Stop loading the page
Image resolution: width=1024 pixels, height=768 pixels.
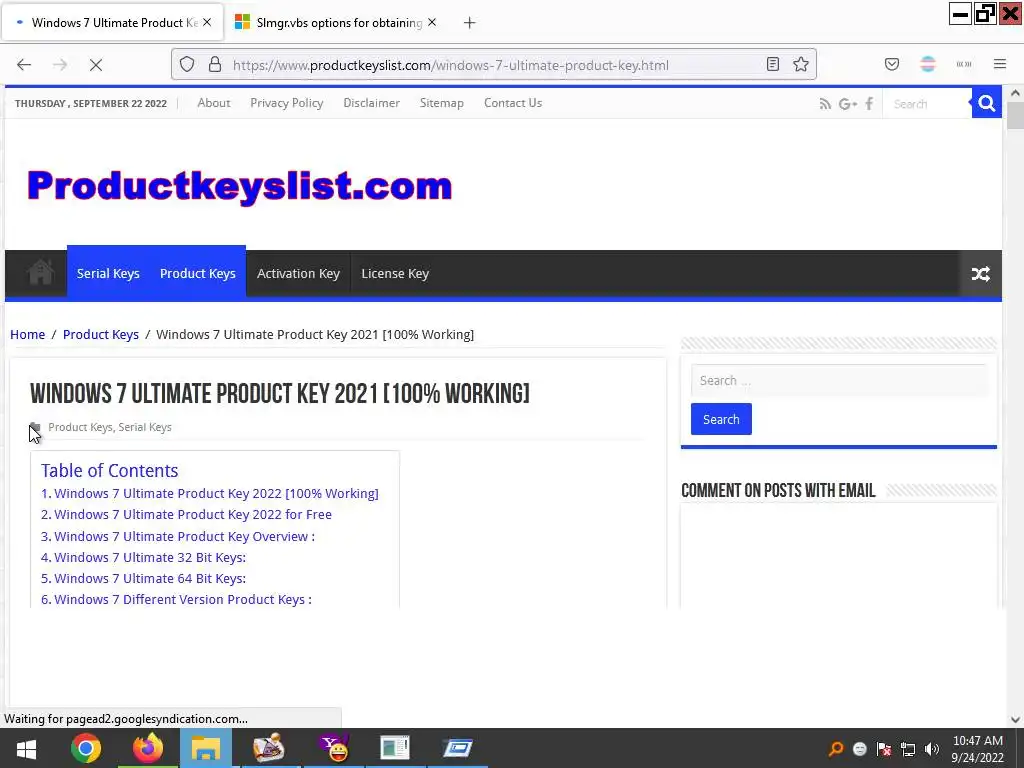tap(95, 65)
